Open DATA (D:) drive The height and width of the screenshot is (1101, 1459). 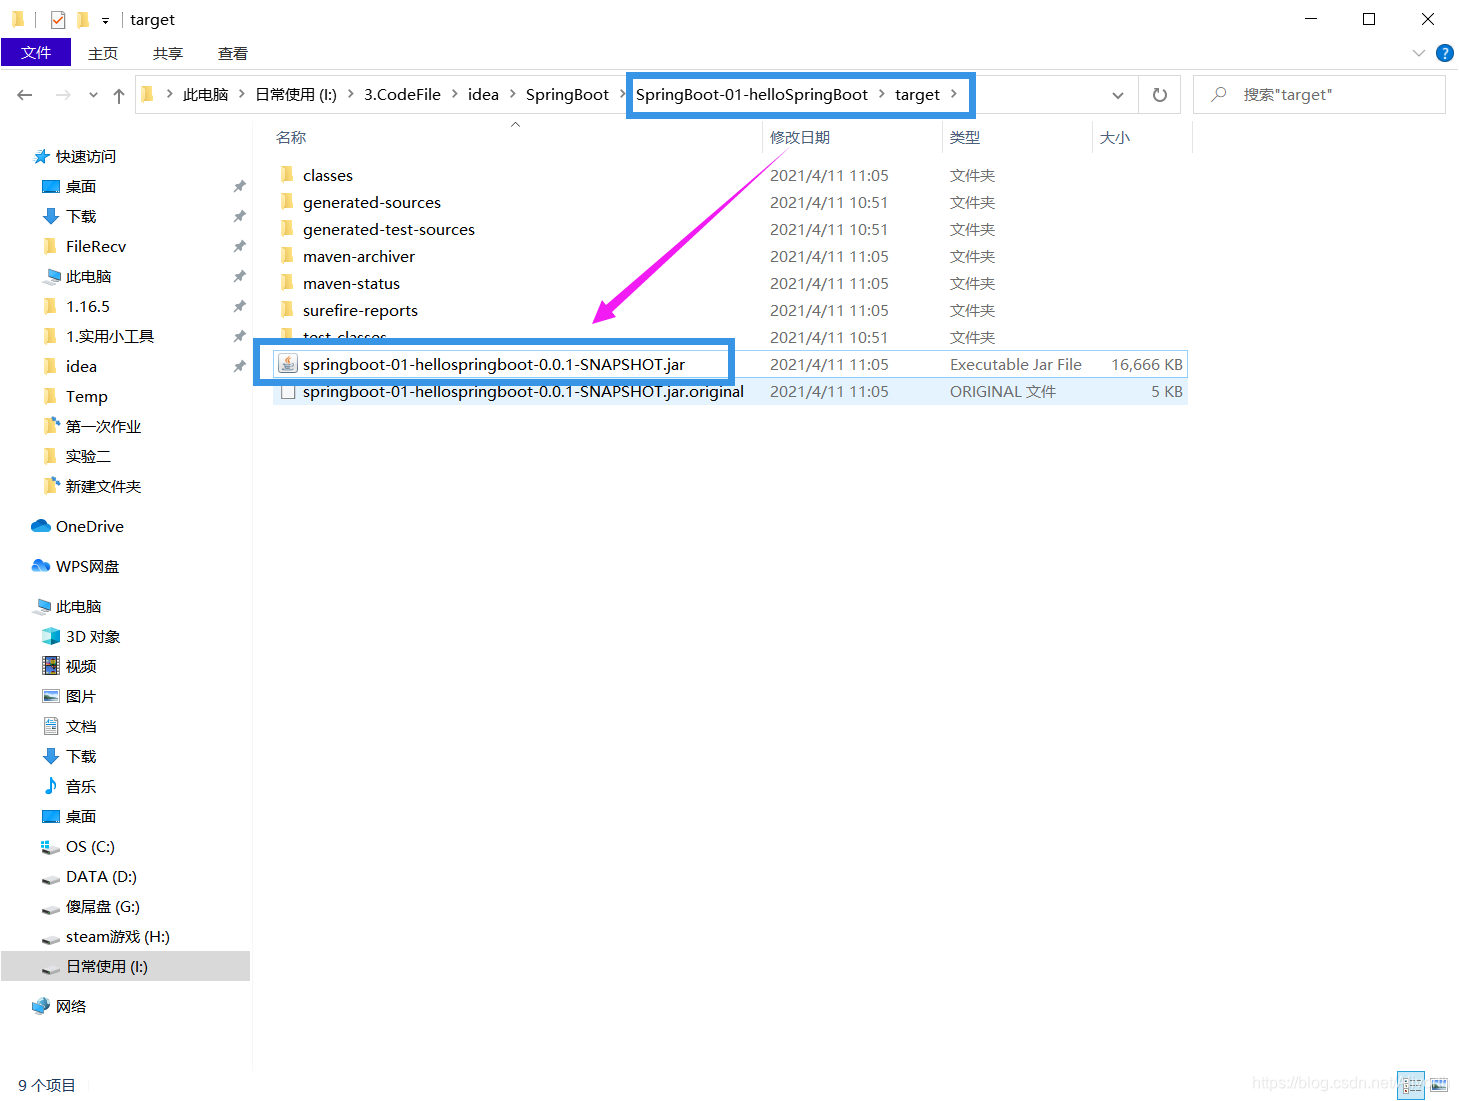[101, 877]
